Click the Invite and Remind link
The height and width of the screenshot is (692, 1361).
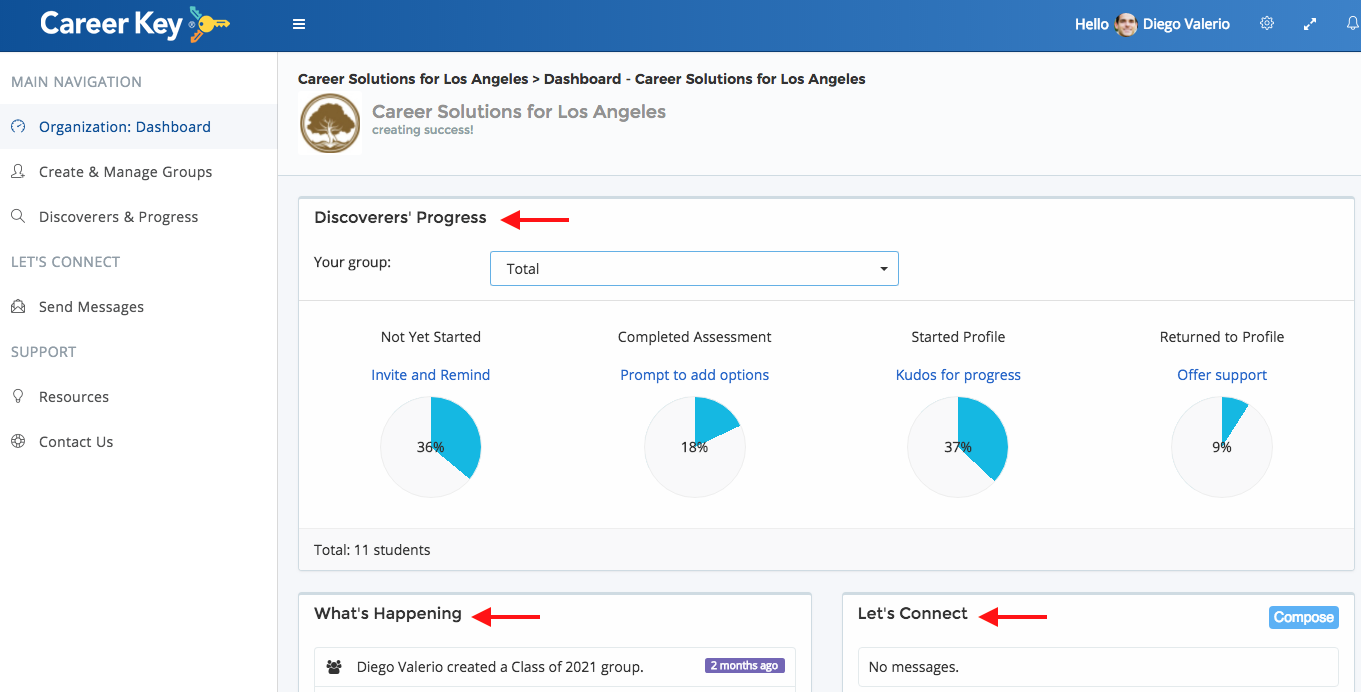pyautogui.click(x=431, y=375)
